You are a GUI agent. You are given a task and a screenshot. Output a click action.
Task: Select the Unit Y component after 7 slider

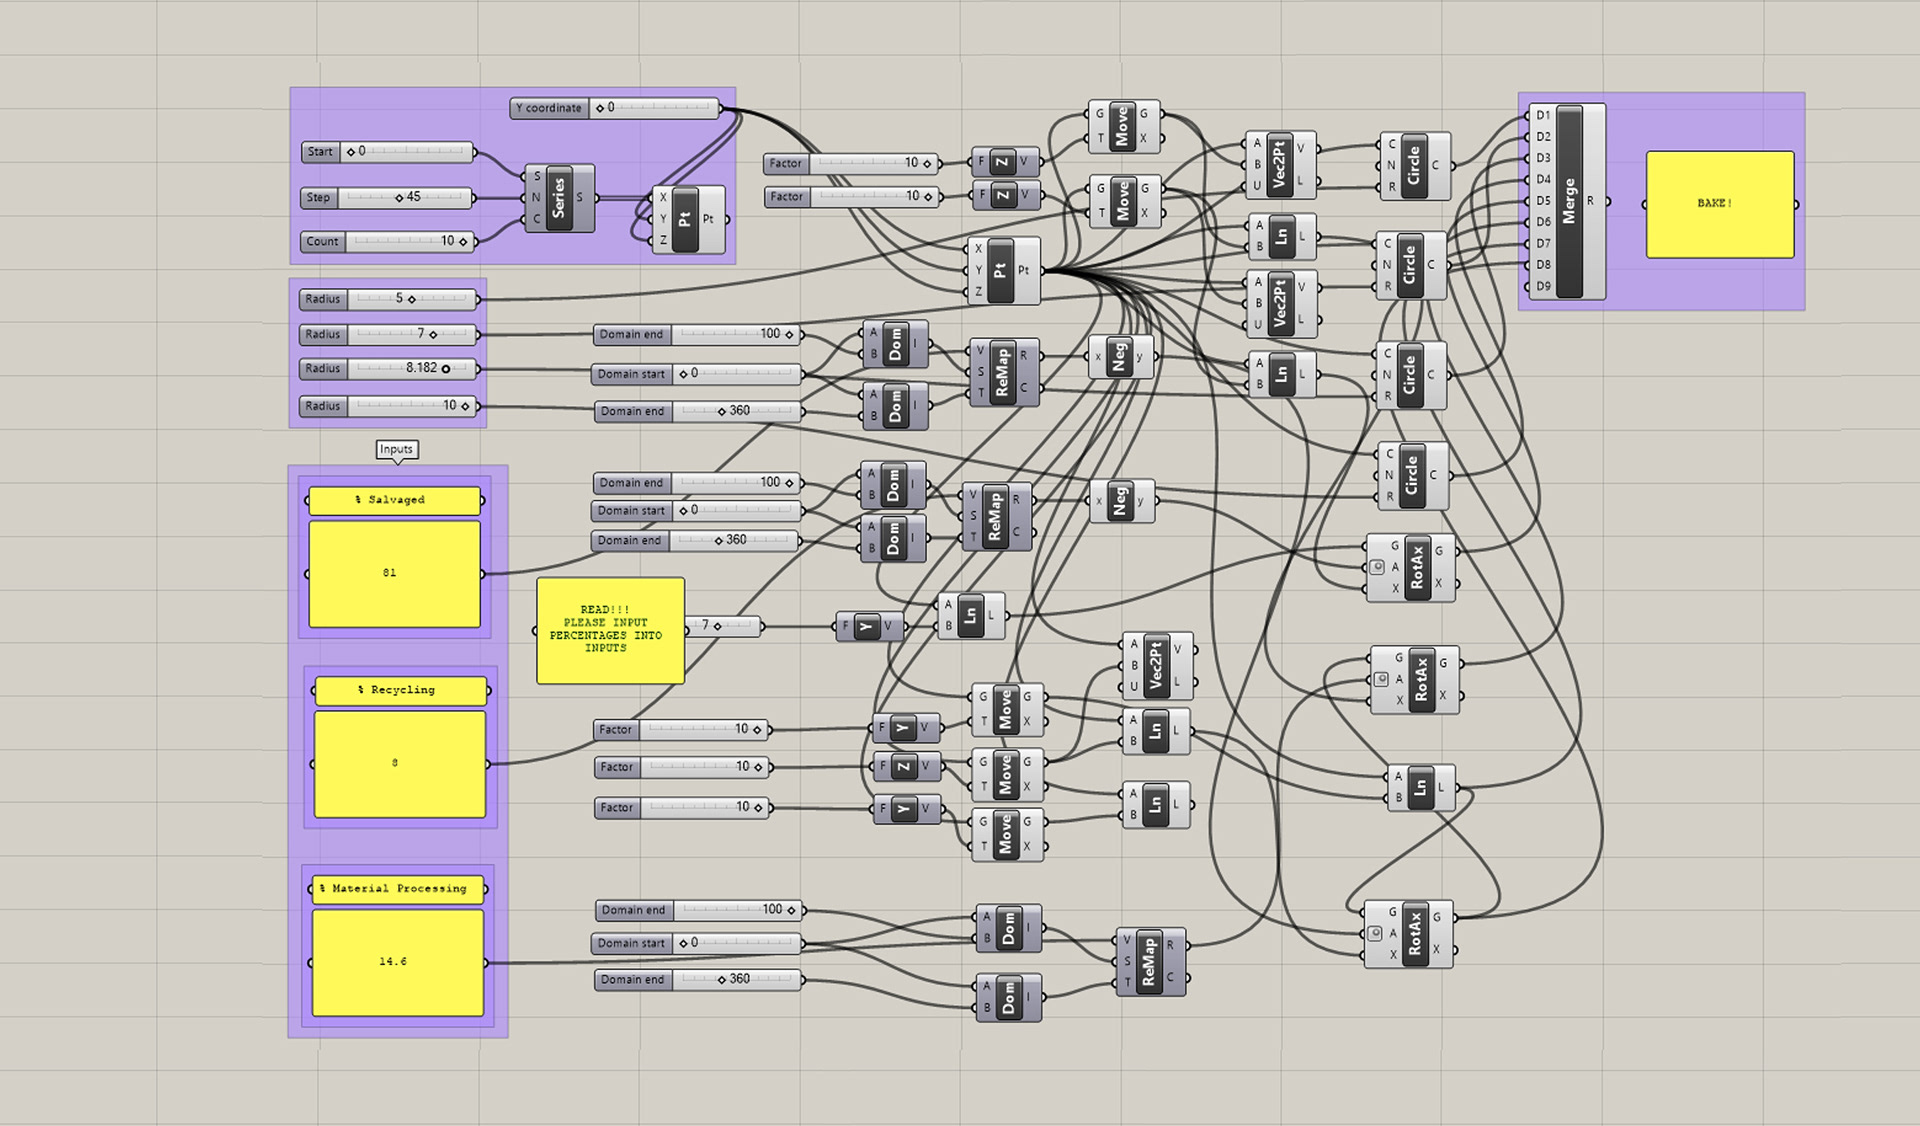(866, 627)
